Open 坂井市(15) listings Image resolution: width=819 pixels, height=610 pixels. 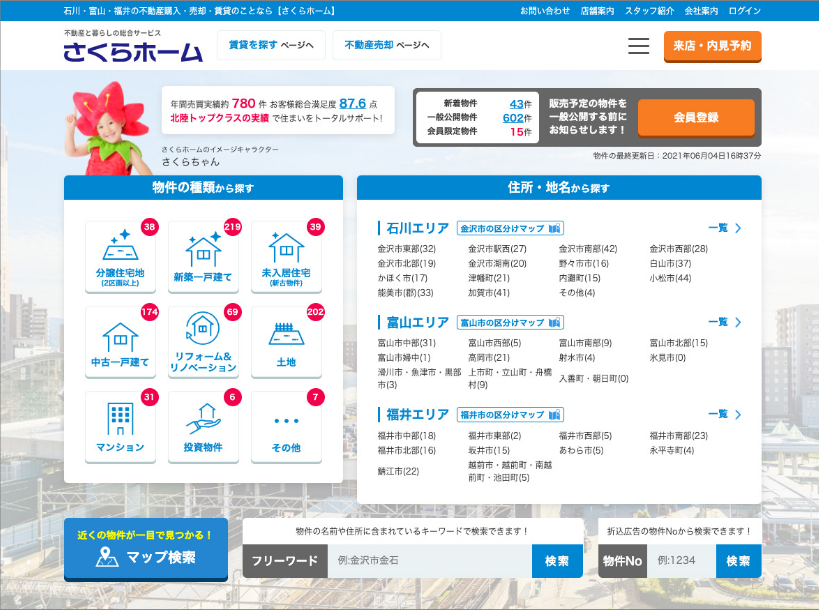489,450
